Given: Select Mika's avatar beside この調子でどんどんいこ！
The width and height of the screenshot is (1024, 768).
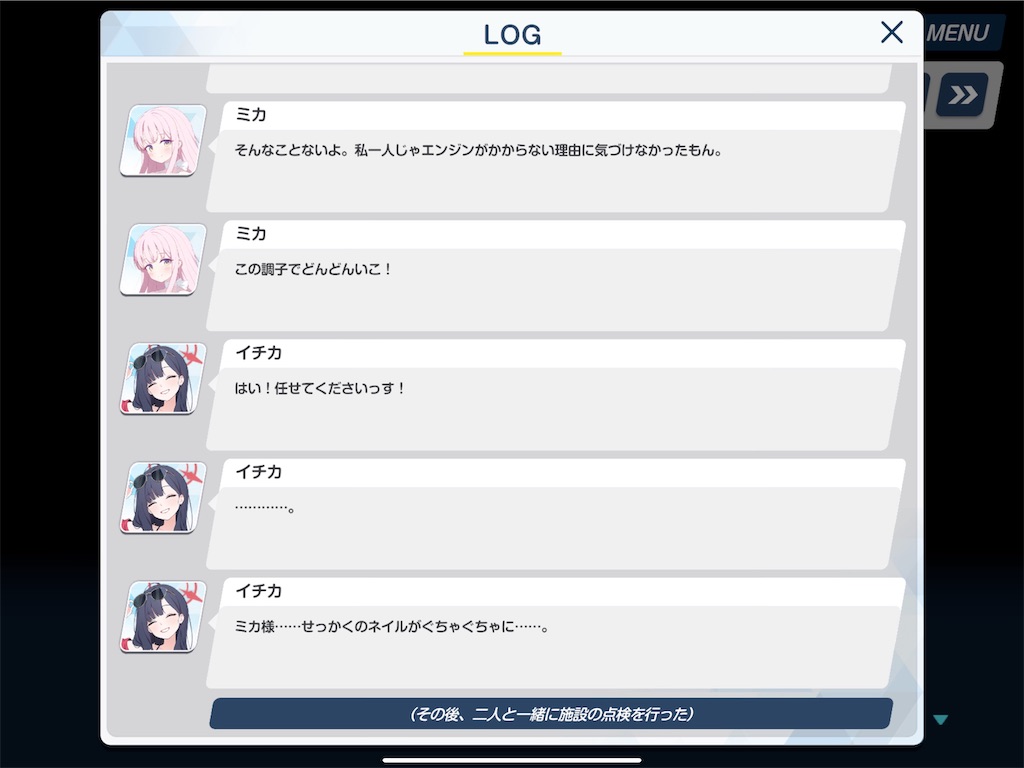Looking at the screenshot, I should 163,259.
